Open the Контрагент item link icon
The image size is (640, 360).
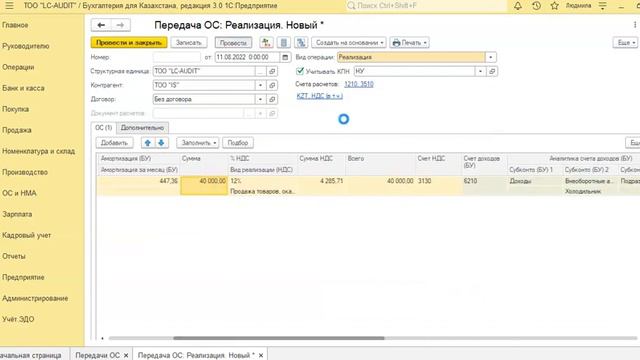272,85
